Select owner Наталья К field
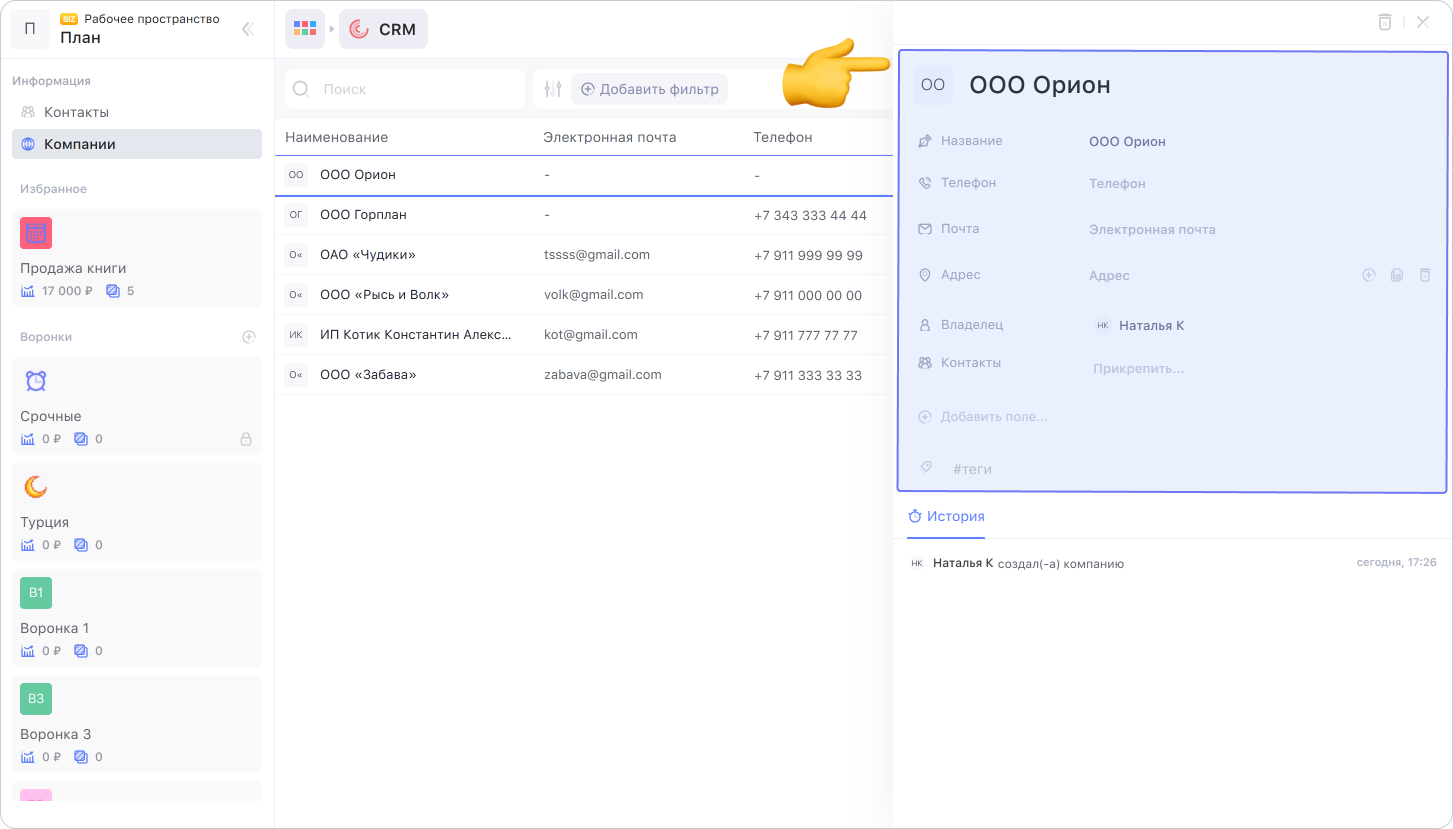This screenshot has height=829, width=1453. click(x=1150, y=325)
